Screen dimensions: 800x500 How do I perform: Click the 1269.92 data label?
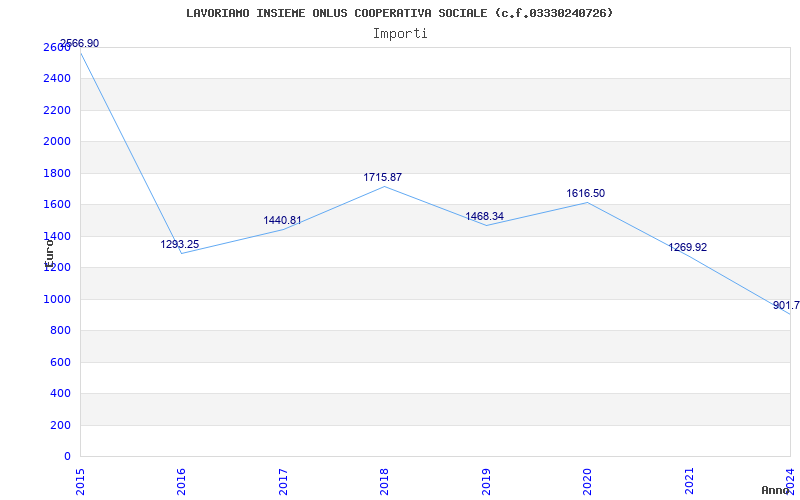pos(687,248)
